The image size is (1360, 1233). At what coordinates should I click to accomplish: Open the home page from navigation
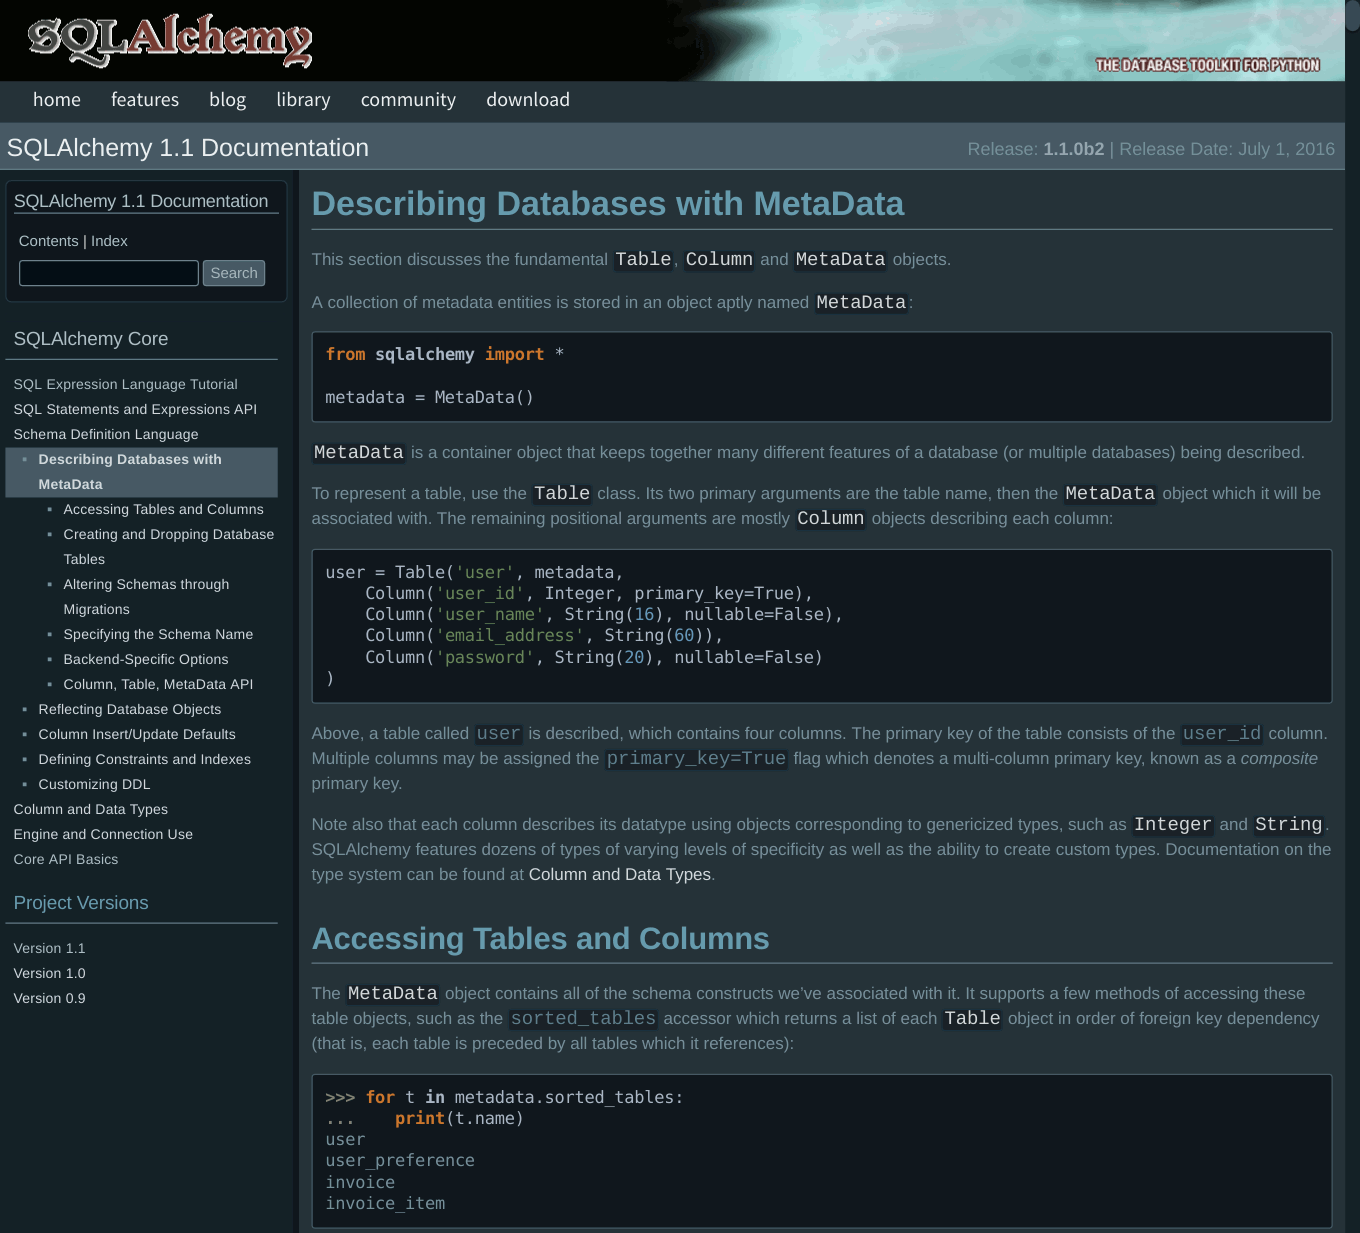click(56, 100)
